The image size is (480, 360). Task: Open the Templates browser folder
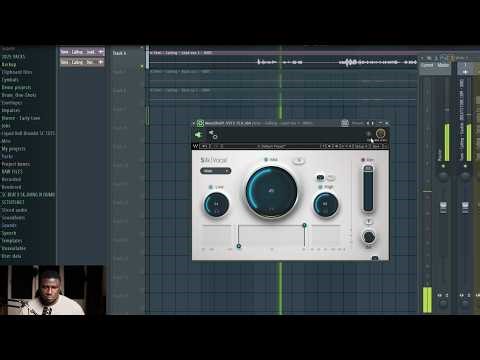point(12,241)
